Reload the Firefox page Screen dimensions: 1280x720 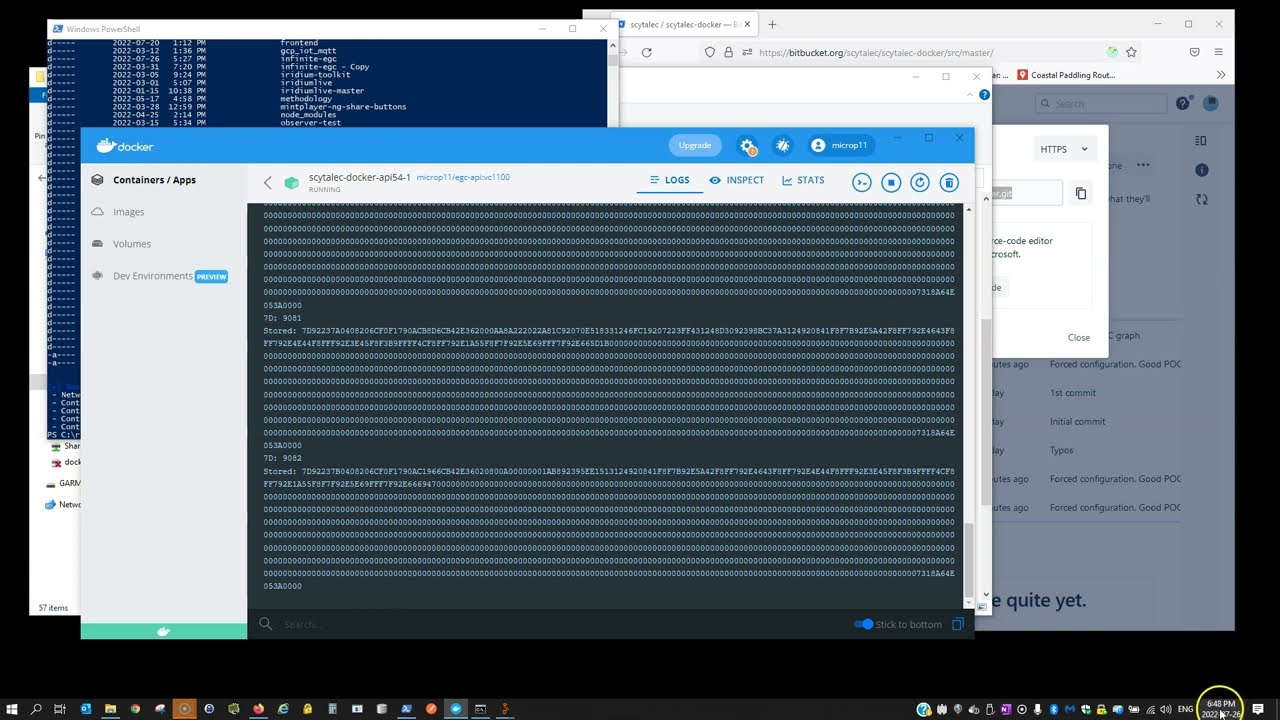point(646,53)
